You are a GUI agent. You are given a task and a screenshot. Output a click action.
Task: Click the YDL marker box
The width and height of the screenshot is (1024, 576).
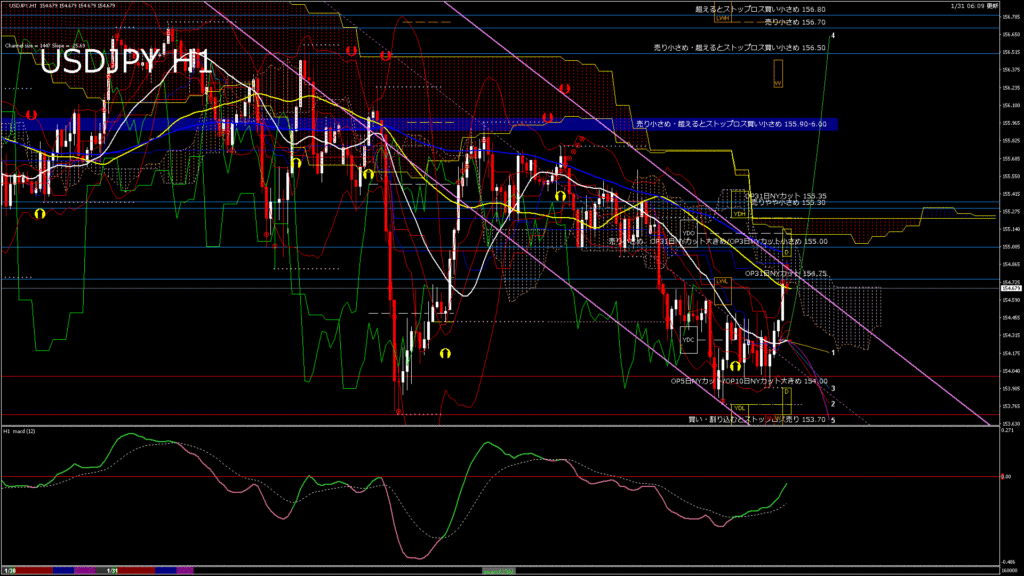click(740, 407)
